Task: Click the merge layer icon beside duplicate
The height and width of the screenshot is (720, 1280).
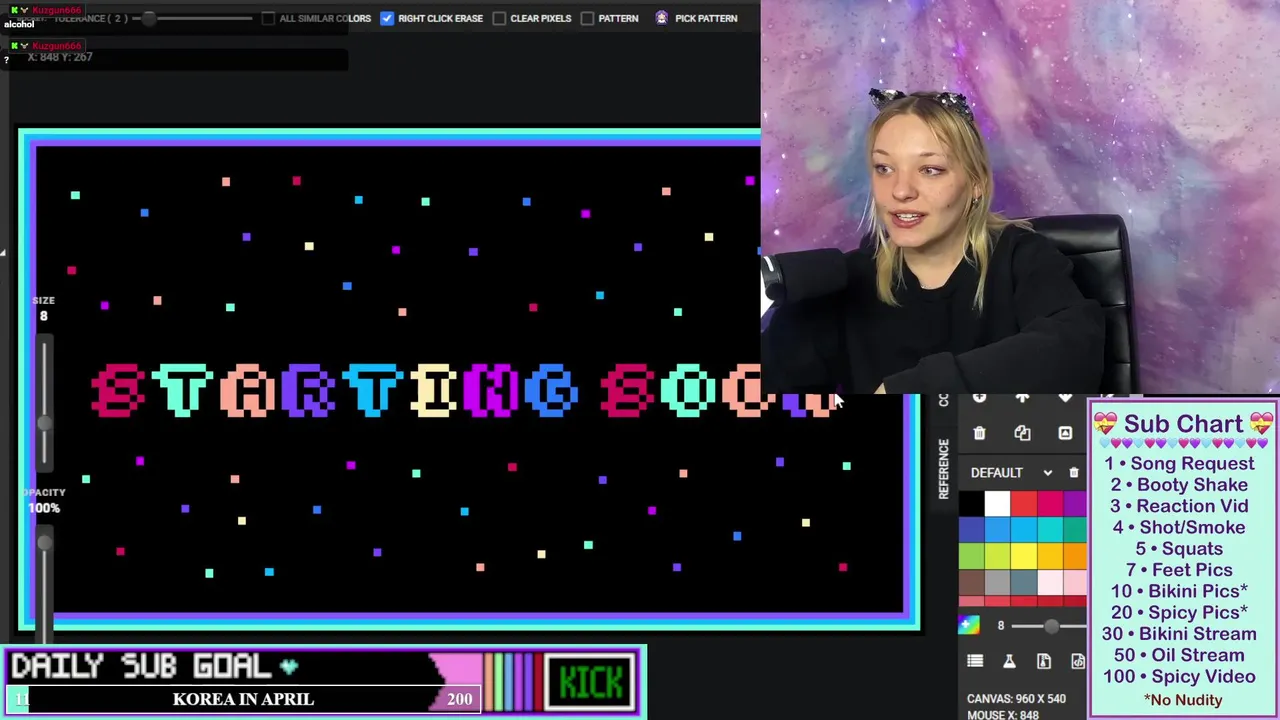Action: coord(1065,433)
